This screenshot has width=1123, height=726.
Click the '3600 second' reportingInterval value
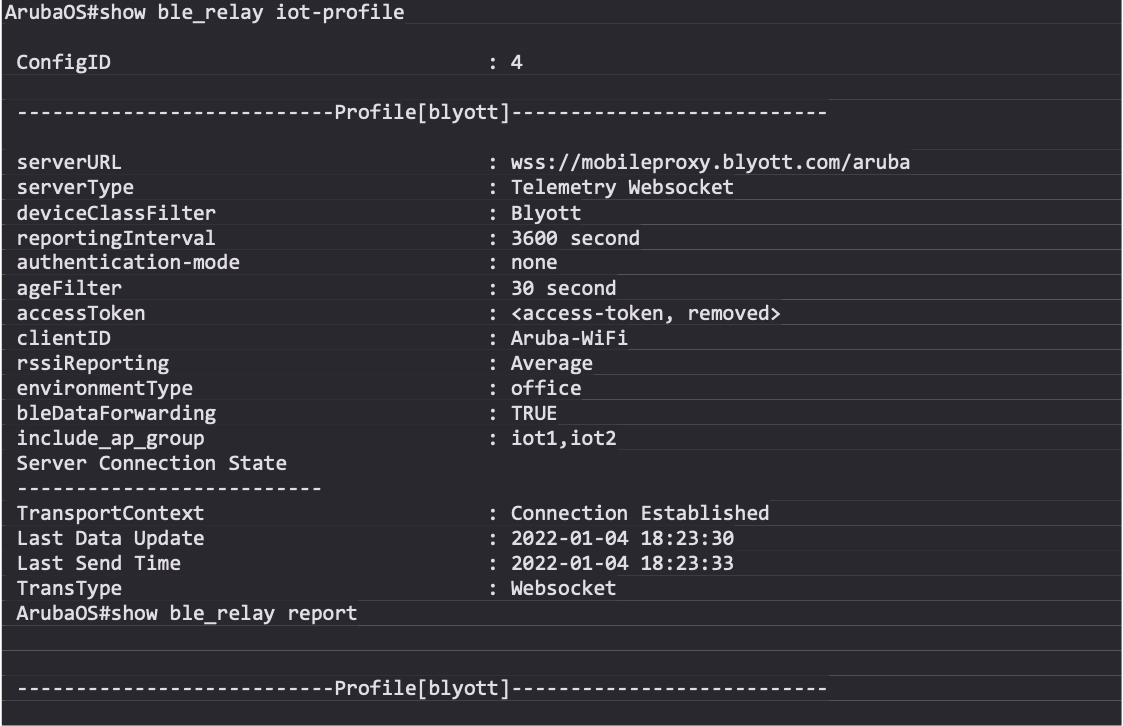point(575,238)
